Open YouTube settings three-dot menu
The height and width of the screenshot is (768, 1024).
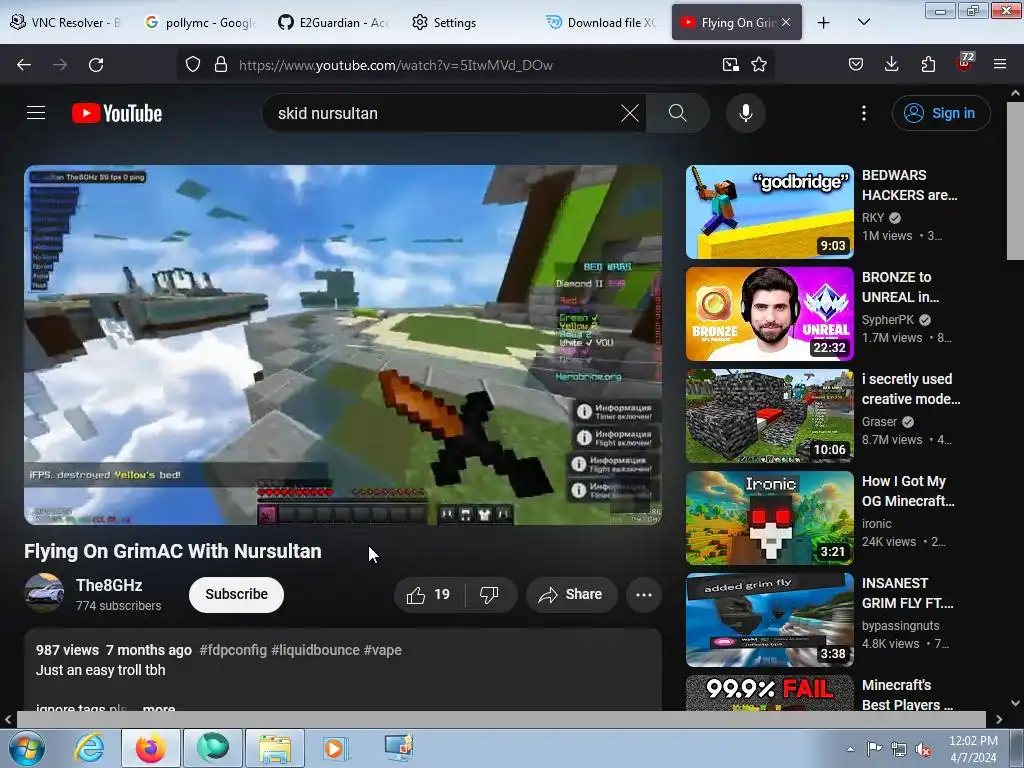click(x=863, y=113)
